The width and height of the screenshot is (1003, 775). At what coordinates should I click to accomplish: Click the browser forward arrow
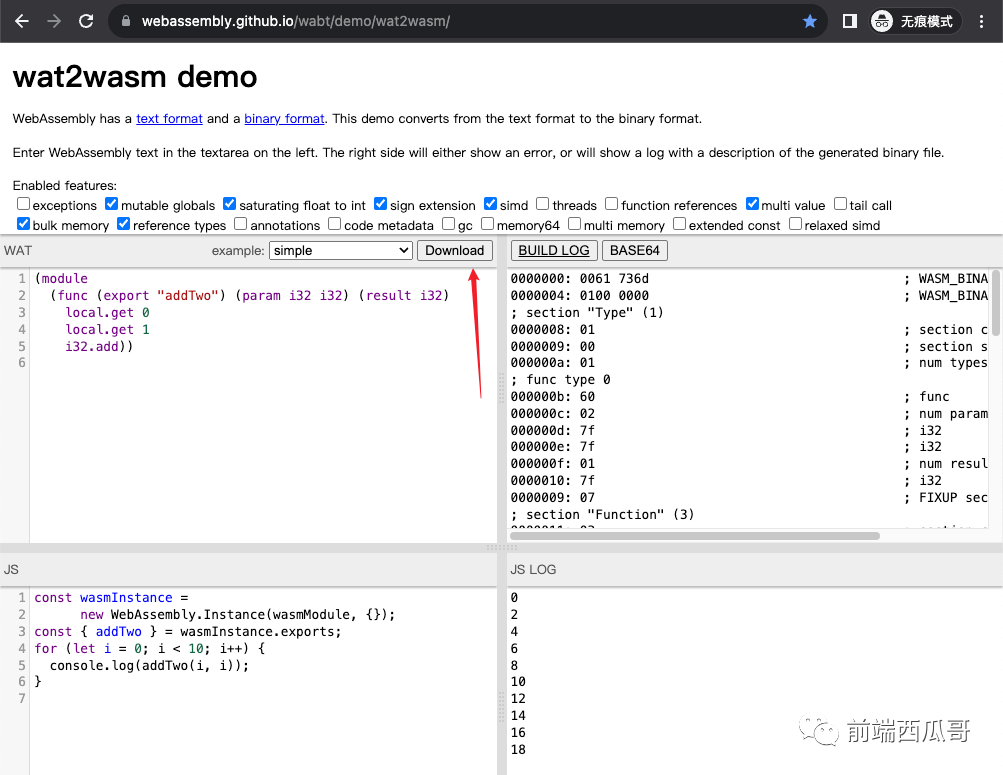54,21
